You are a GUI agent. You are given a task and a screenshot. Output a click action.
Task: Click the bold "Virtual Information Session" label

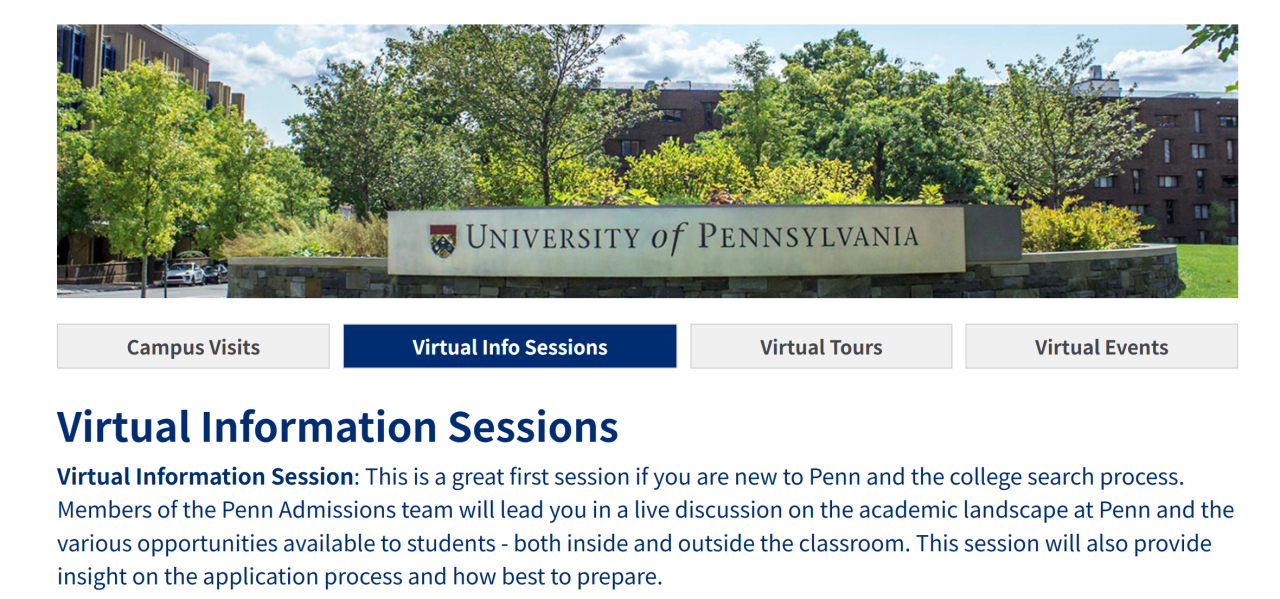(205, 476)
